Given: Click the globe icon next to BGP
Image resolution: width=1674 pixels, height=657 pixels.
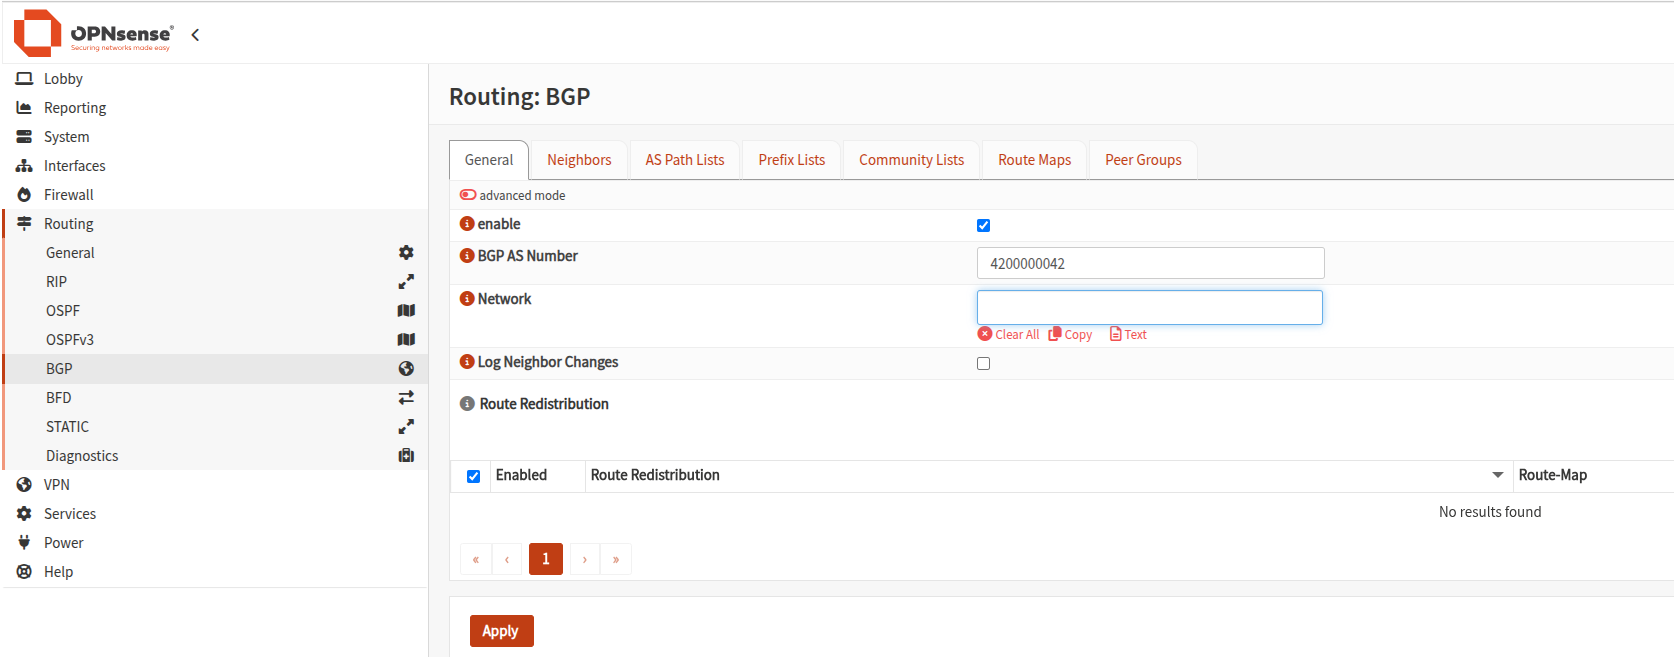Looking at the screenshot, I should point(406,369).
